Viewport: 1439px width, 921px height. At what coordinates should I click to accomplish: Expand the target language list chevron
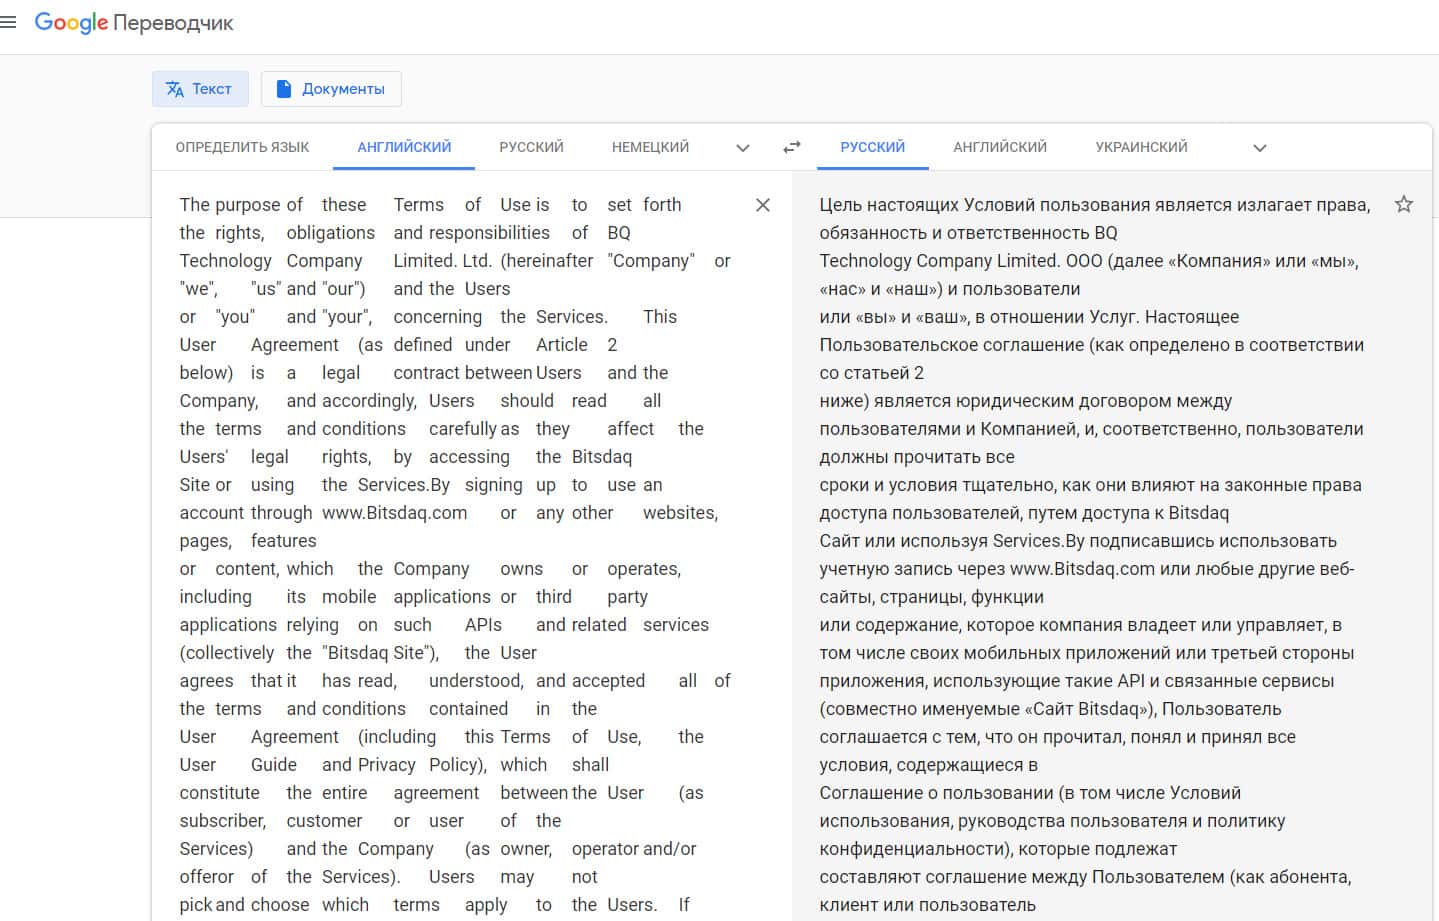(x=1260, y=148)
